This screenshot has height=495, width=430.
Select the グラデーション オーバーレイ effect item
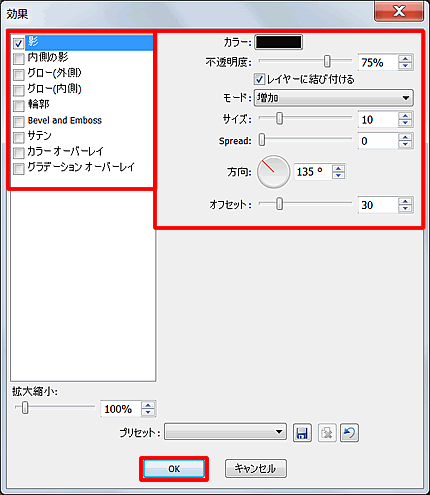81,167
